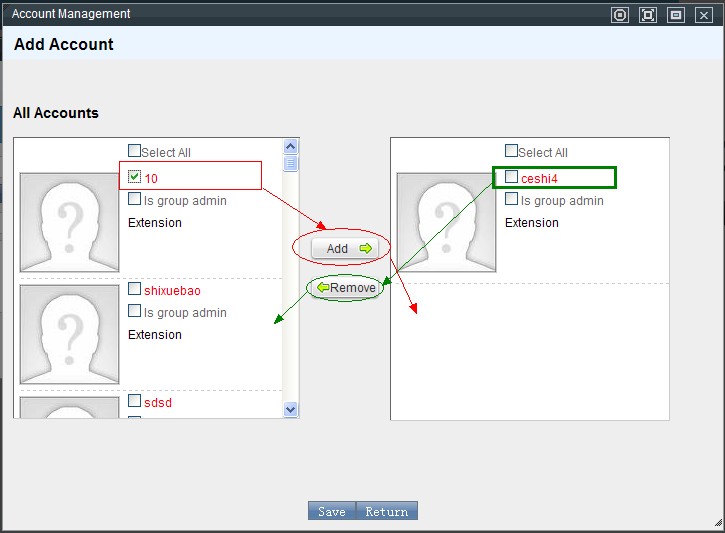This screenshot has width=725, height=533.
Task: Click avatar placeholder of shixuebao
Action: 69,334
